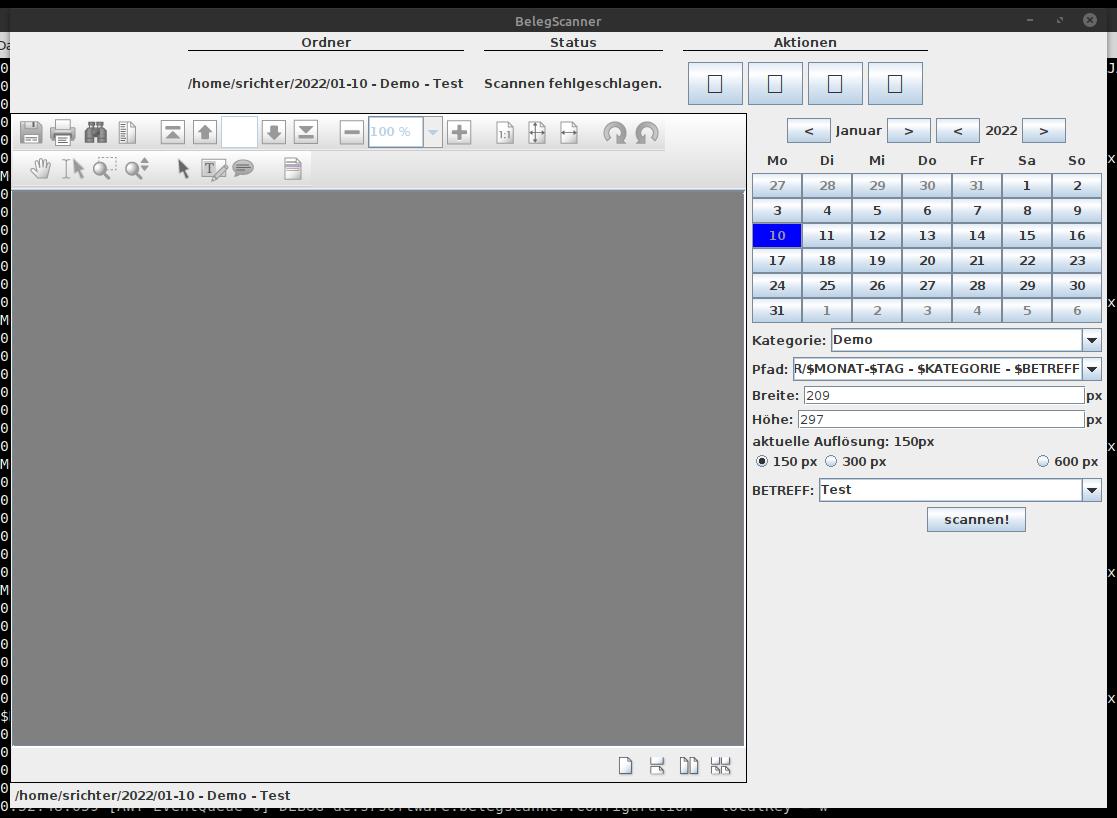Expand the zoom percentage dropdown
Viewport: 1117px width, 818px height.
coord(433,132)
